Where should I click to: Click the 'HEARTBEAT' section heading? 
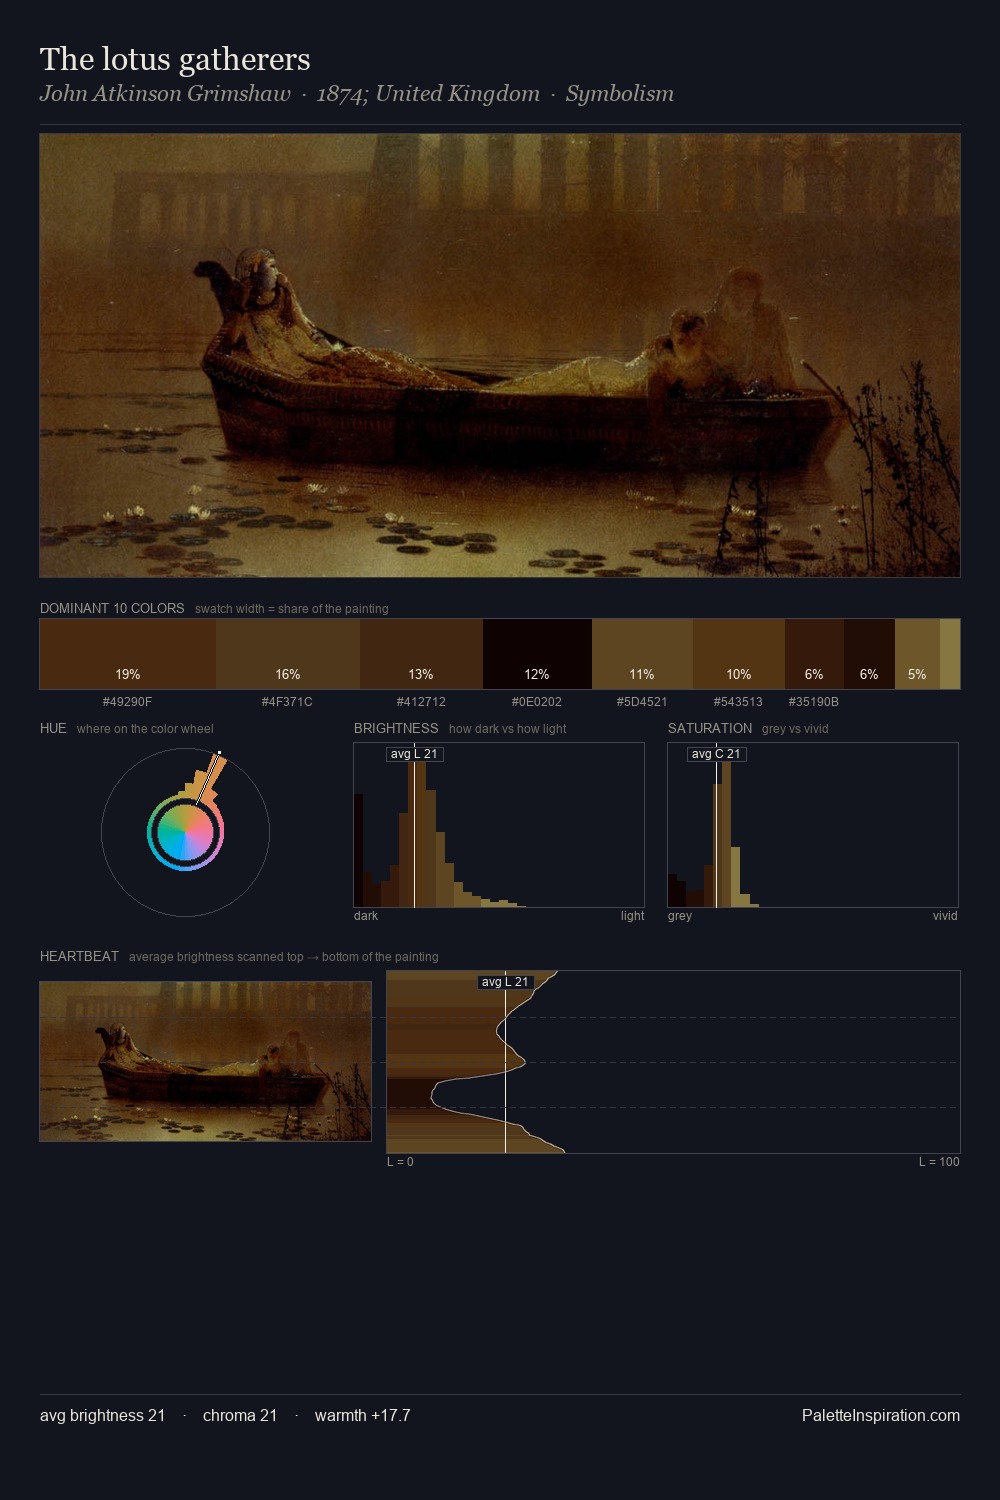tap(79, 956)
